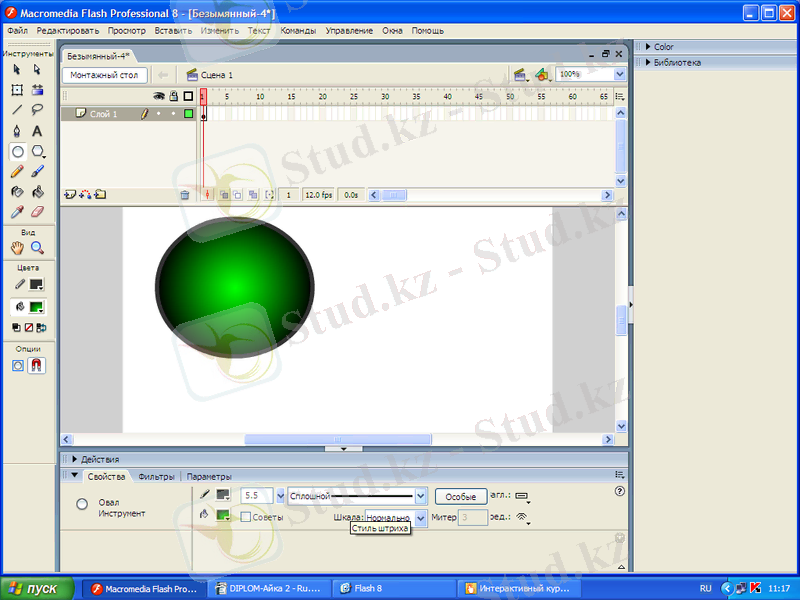
Task: Click the green fill color swatch in properties
Action: point(223,516)
